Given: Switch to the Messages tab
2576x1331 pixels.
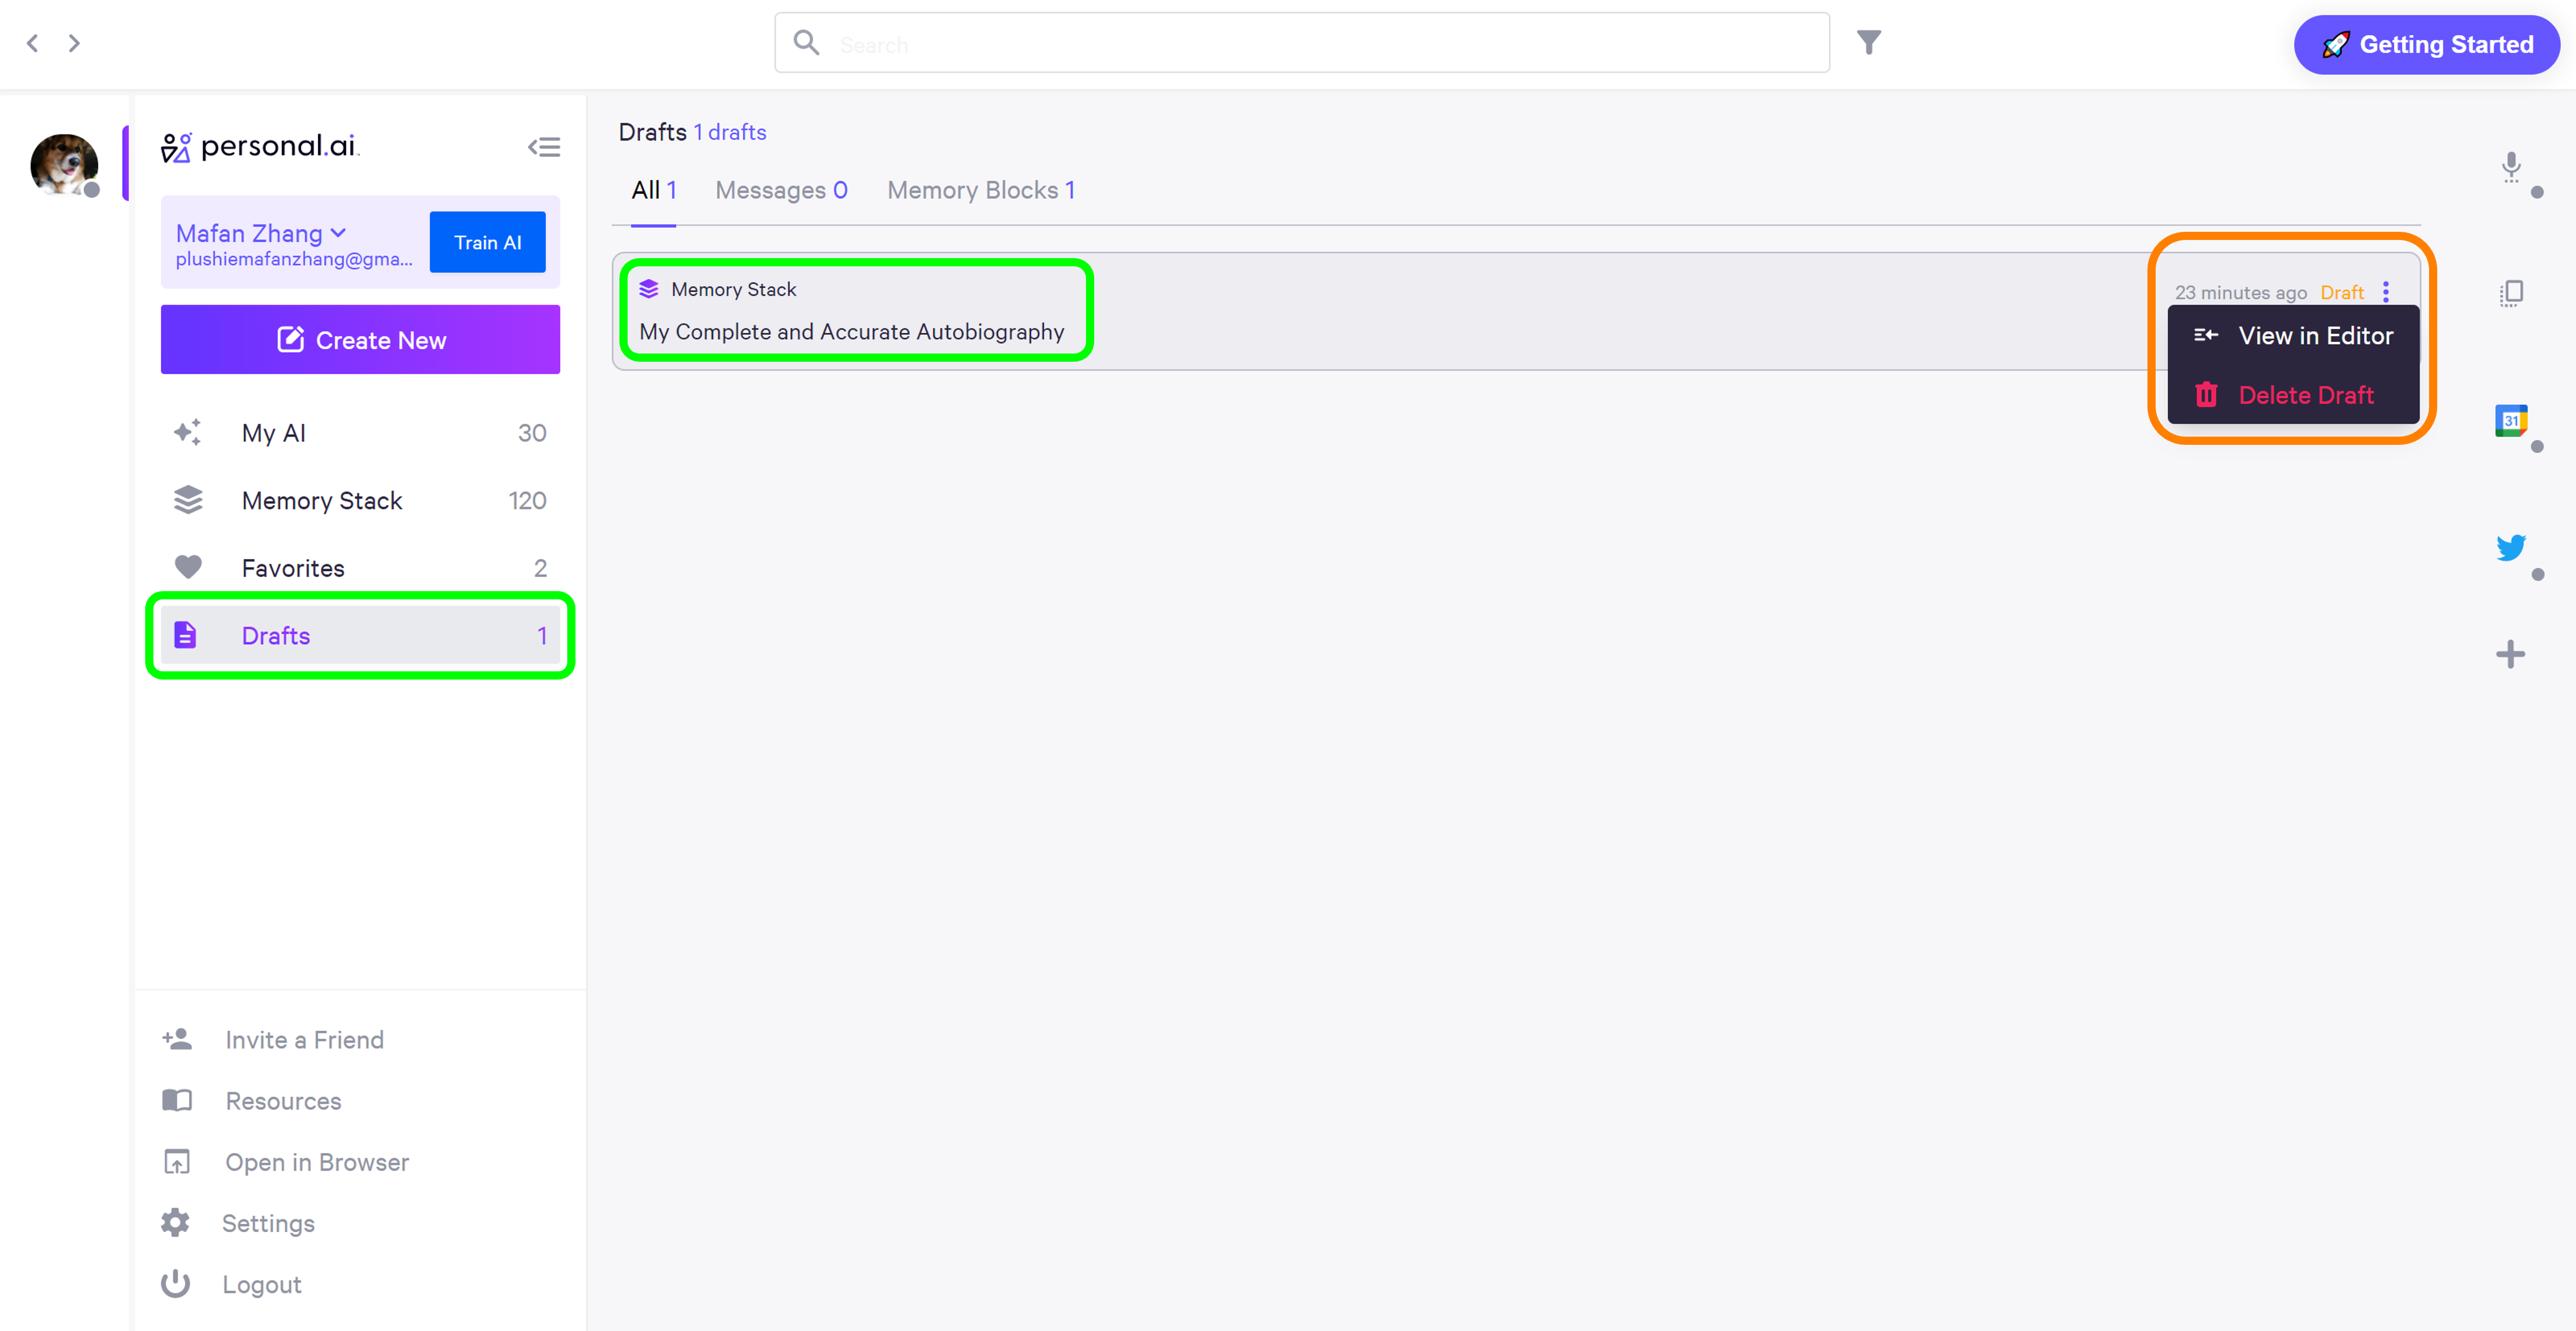Looking at the screenshot, I should tap(780, 190).
